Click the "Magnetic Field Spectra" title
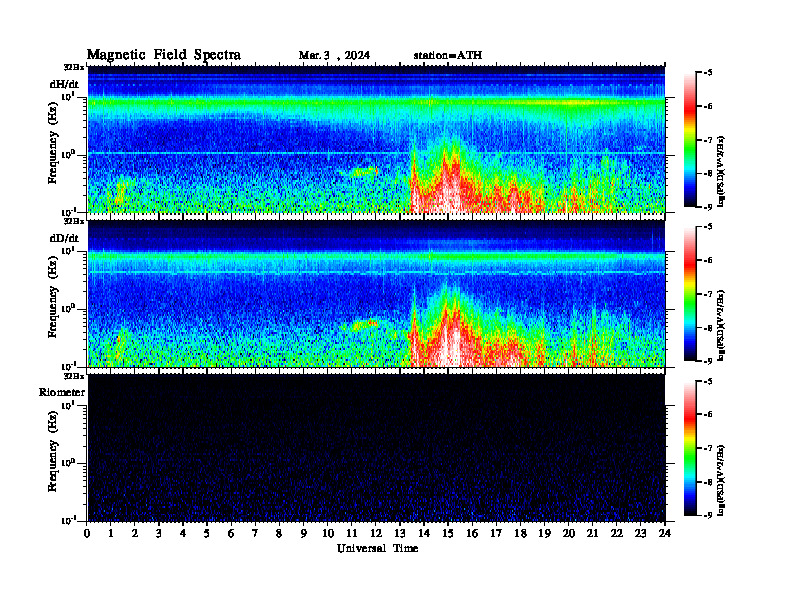Screen dimensions: 792x612 (164, 55)
